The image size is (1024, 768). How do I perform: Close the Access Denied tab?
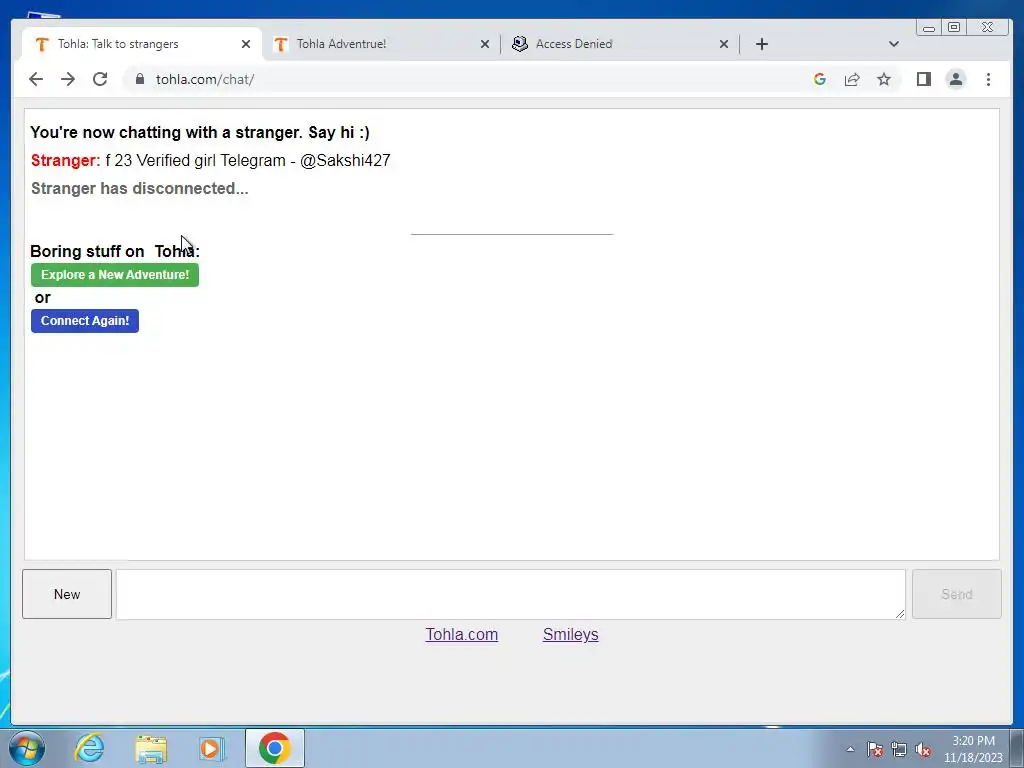click(724, 44)
